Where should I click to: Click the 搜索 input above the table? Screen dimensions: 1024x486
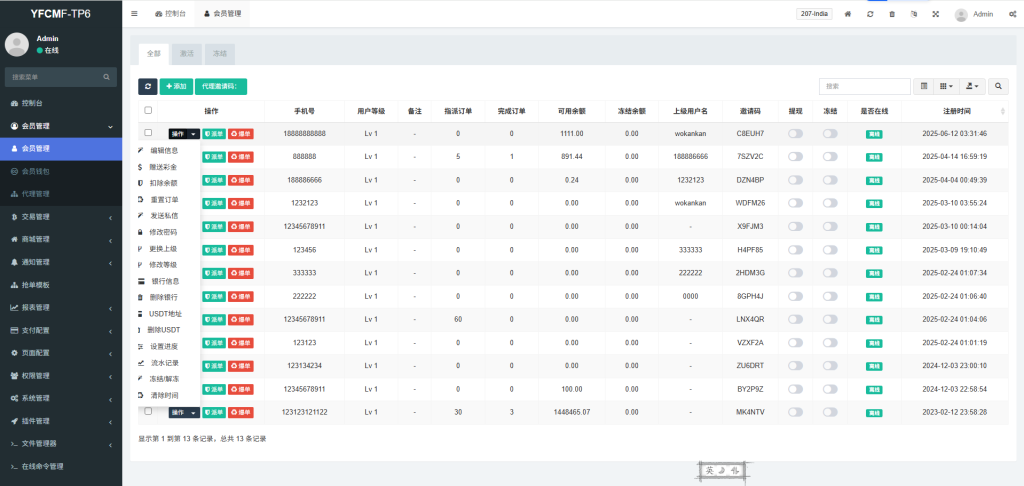coord(864,87)
